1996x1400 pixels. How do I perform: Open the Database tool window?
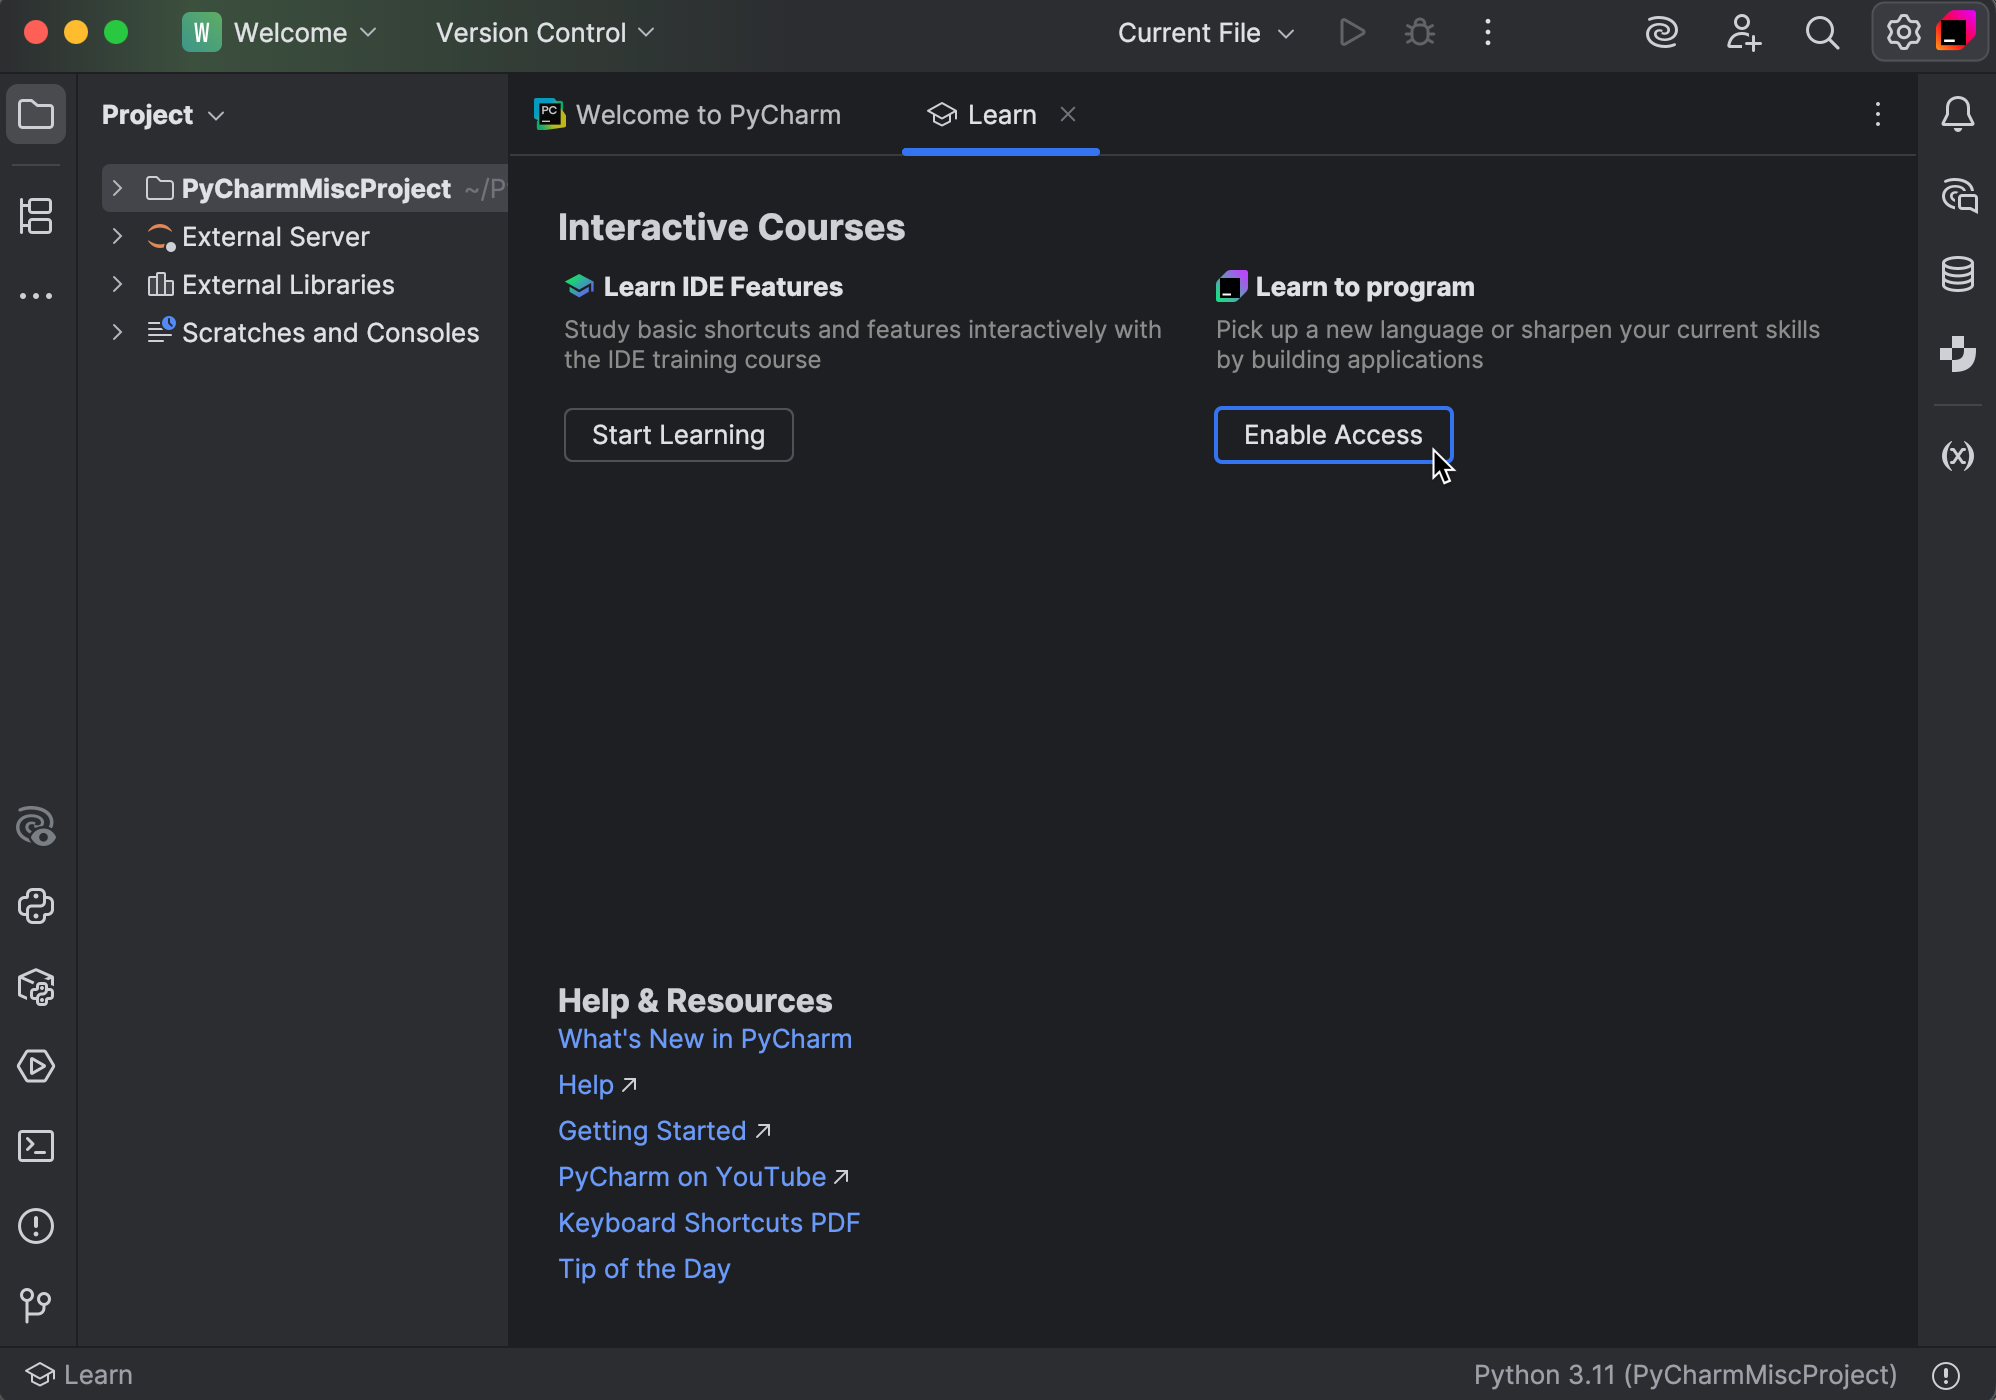pyautogui.click(x=1957, y=274)
